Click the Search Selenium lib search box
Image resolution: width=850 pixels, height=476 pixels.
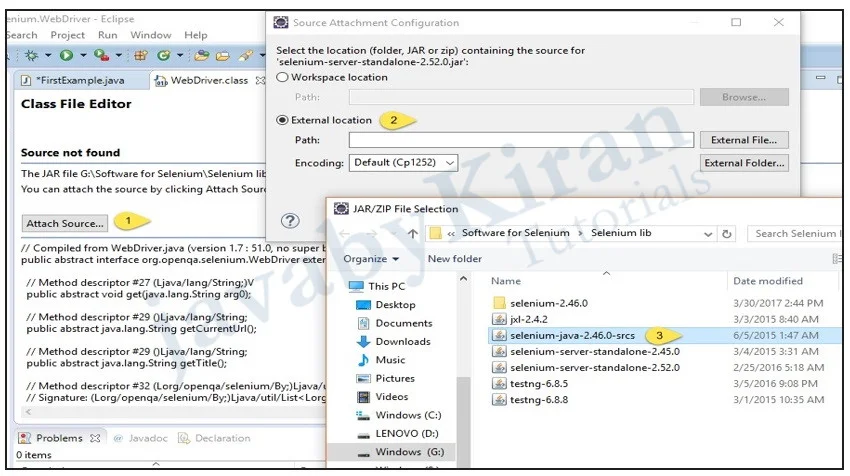[x=794, y=234]
